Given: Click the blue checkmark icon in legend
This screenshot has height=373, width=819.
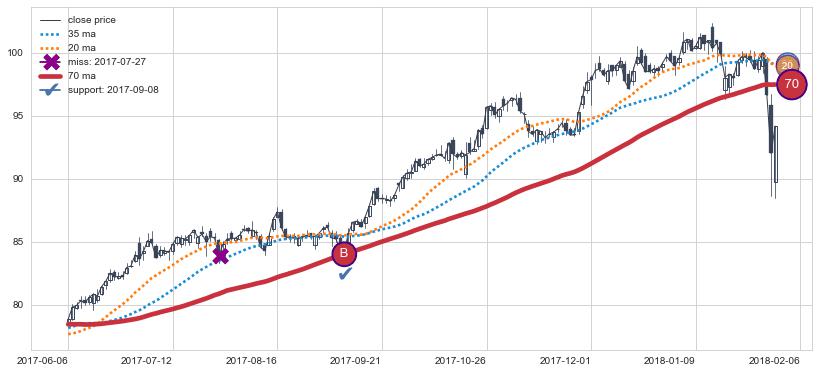Looking at the screenshot, I should pyautogui.click(x=51, y=90).
